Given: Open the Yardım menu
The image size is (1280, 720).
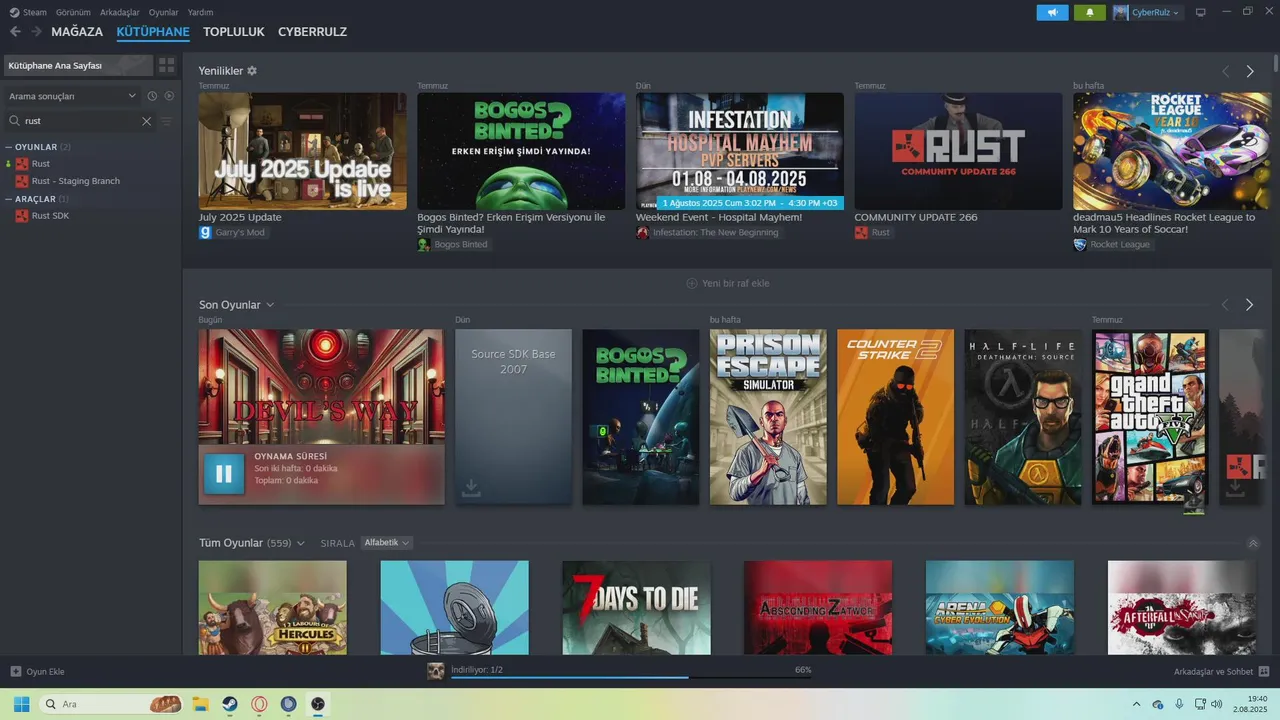Looking at the screenshot, I should coord(200,12).
